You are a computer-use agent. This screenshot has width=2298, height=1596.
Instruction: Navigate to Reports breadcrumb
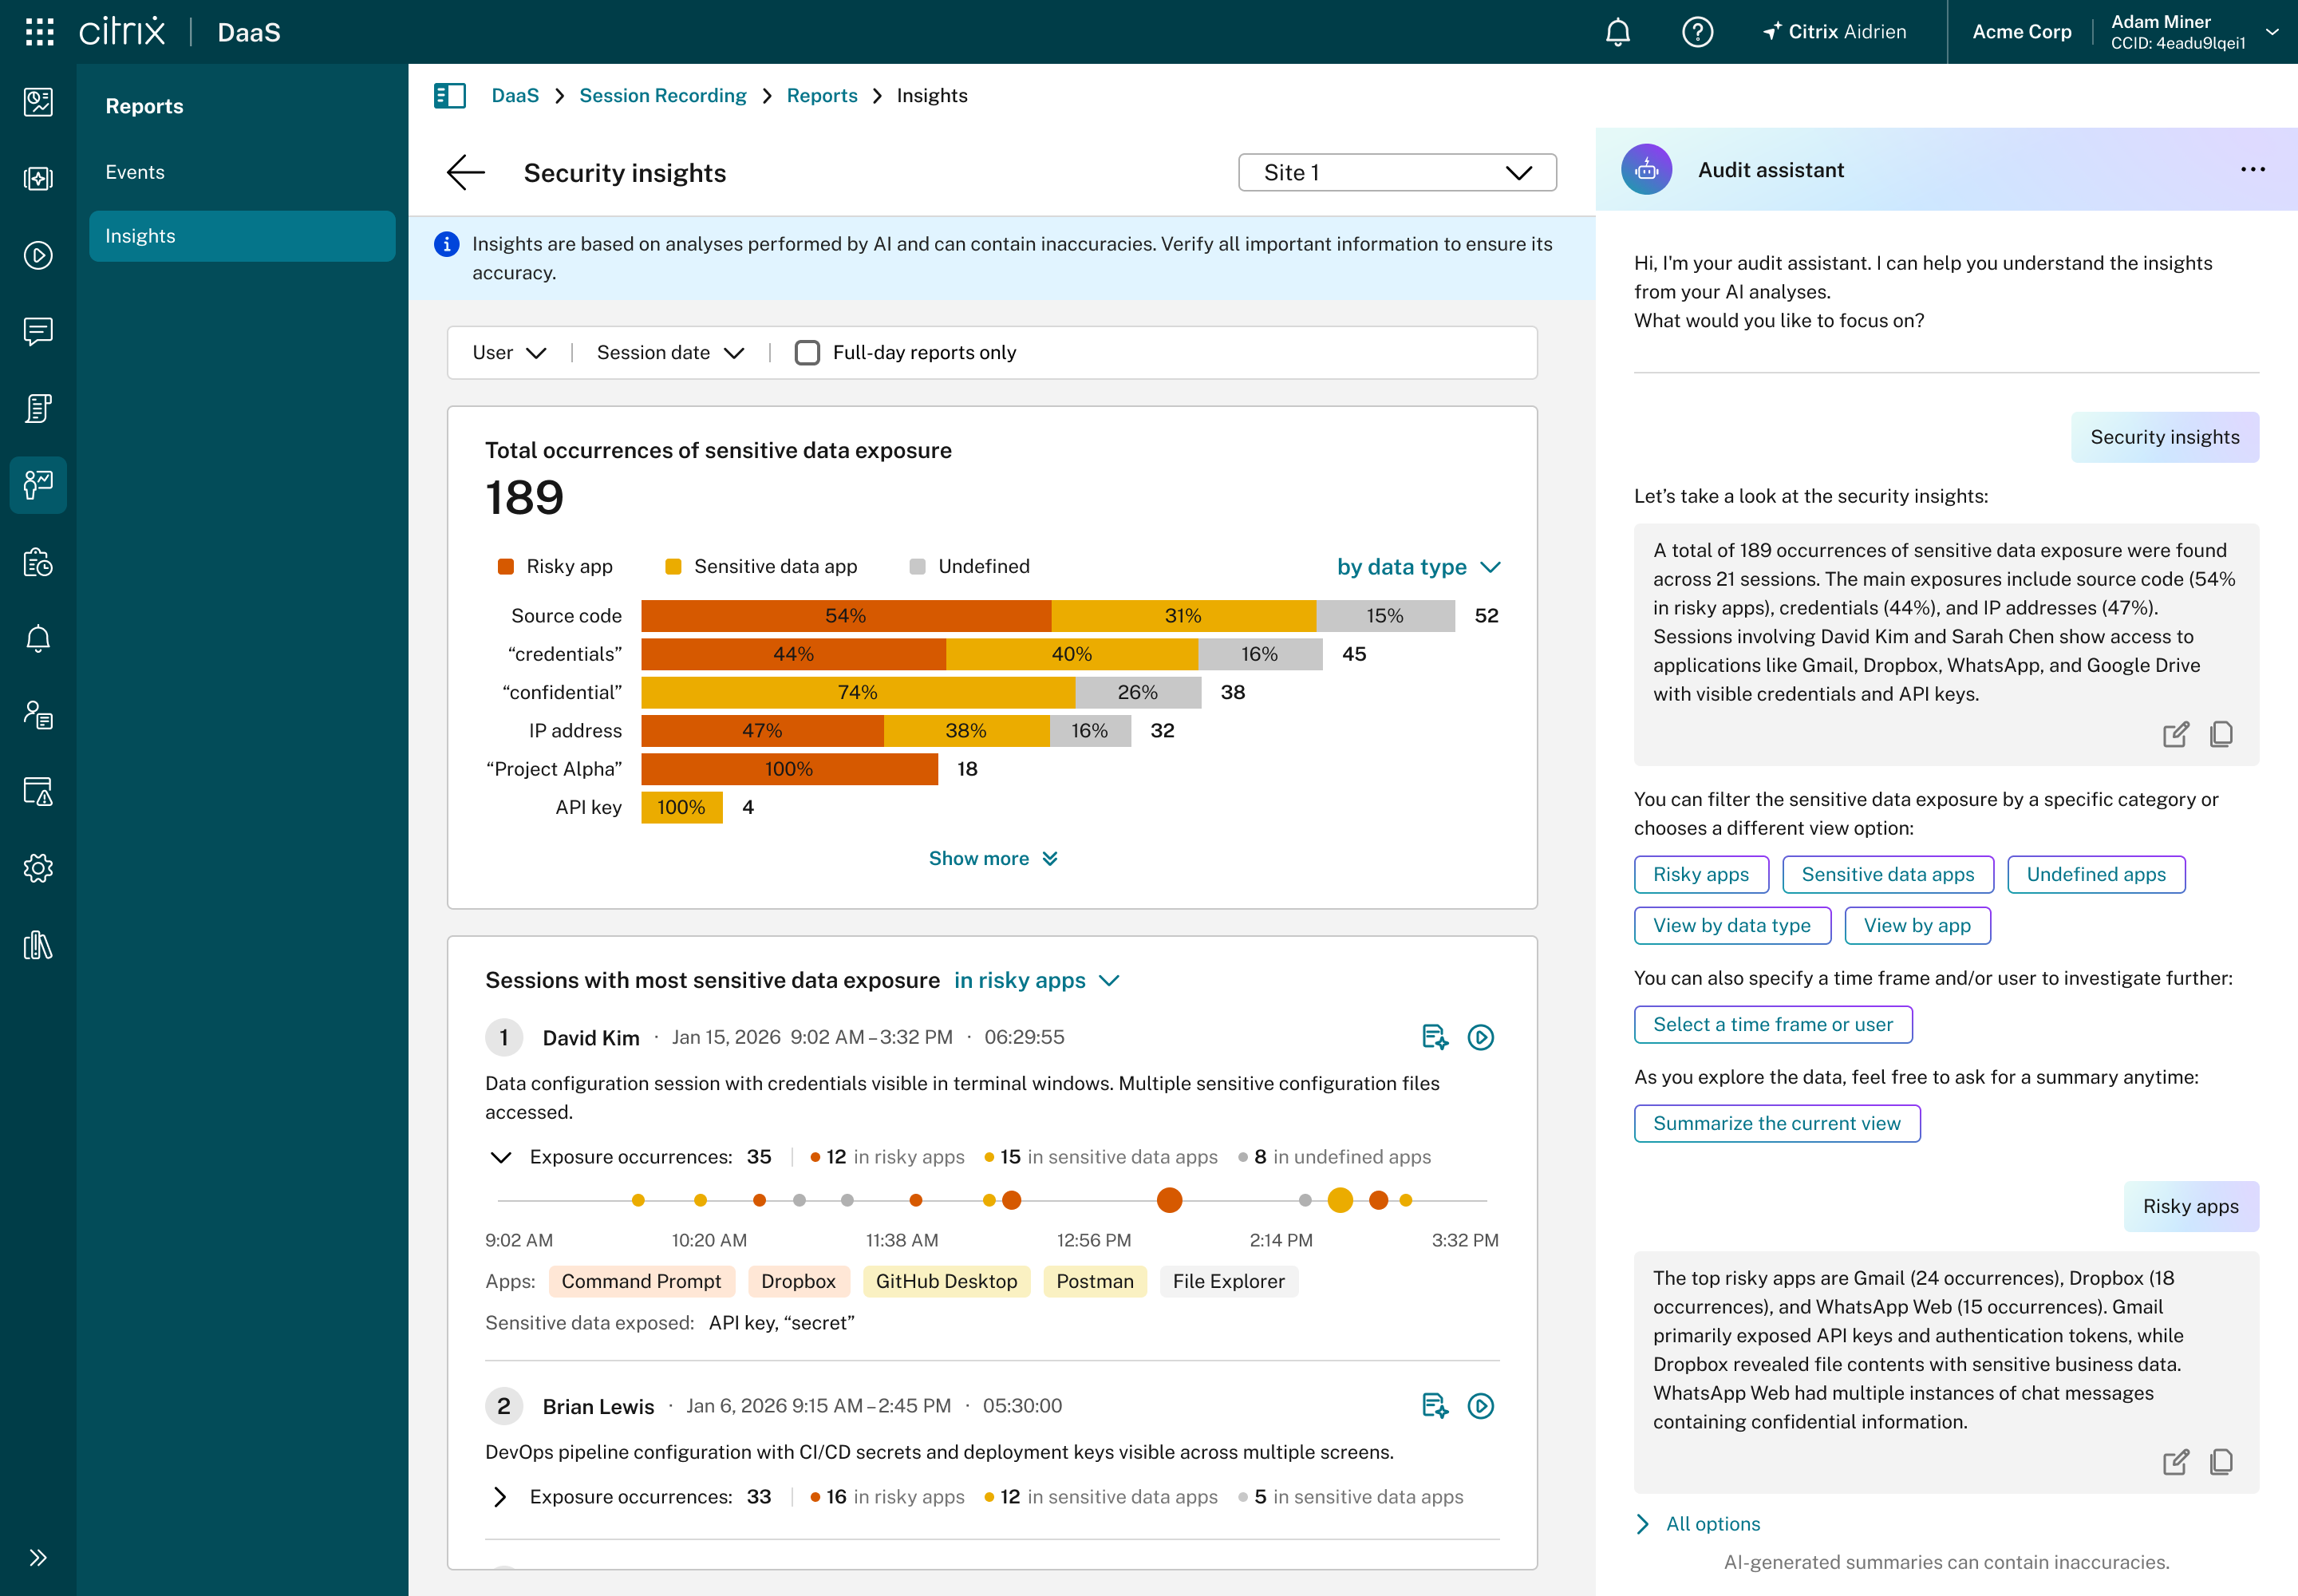(821, 96)
